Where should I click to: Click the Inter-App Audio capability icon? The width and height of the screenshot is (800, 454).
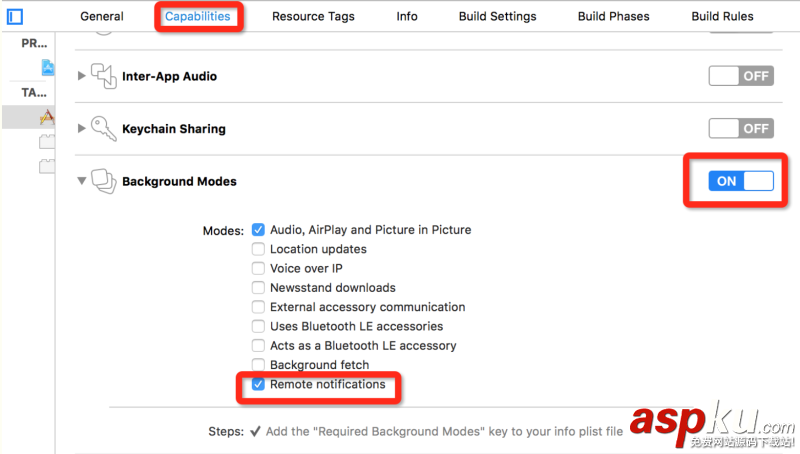[104, 76]
